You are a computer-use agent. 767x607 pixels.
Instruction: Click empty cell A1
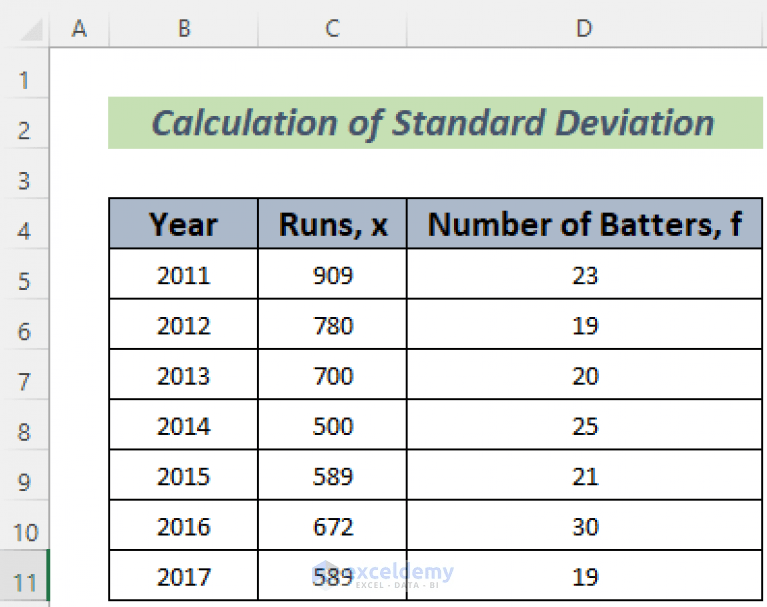pyautogui.click(x=79, y=73)
